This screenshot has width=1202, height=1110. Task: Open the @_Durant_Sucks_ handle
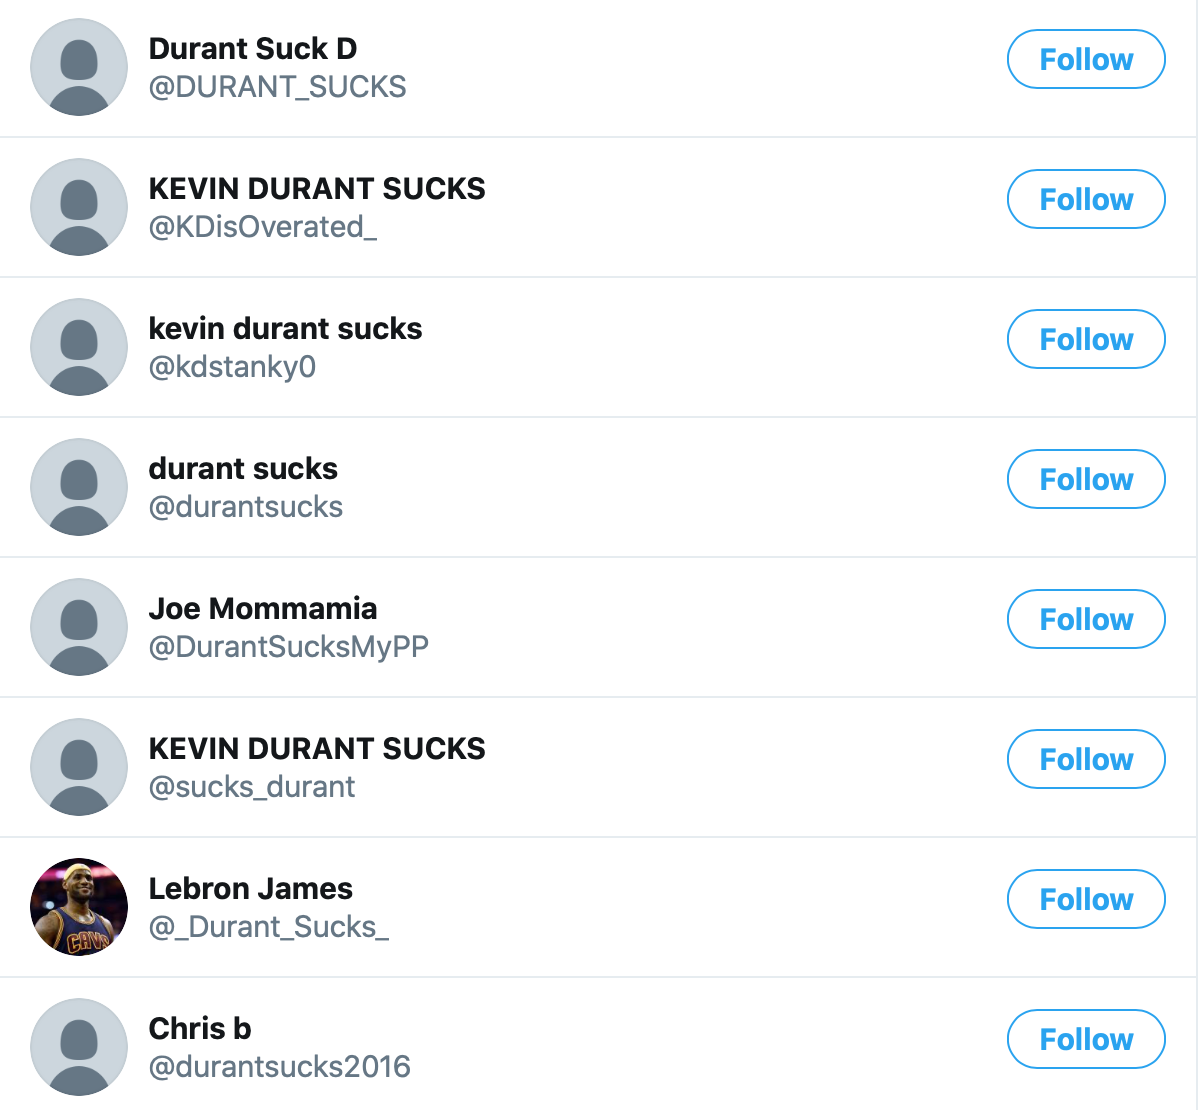[269, 927]
